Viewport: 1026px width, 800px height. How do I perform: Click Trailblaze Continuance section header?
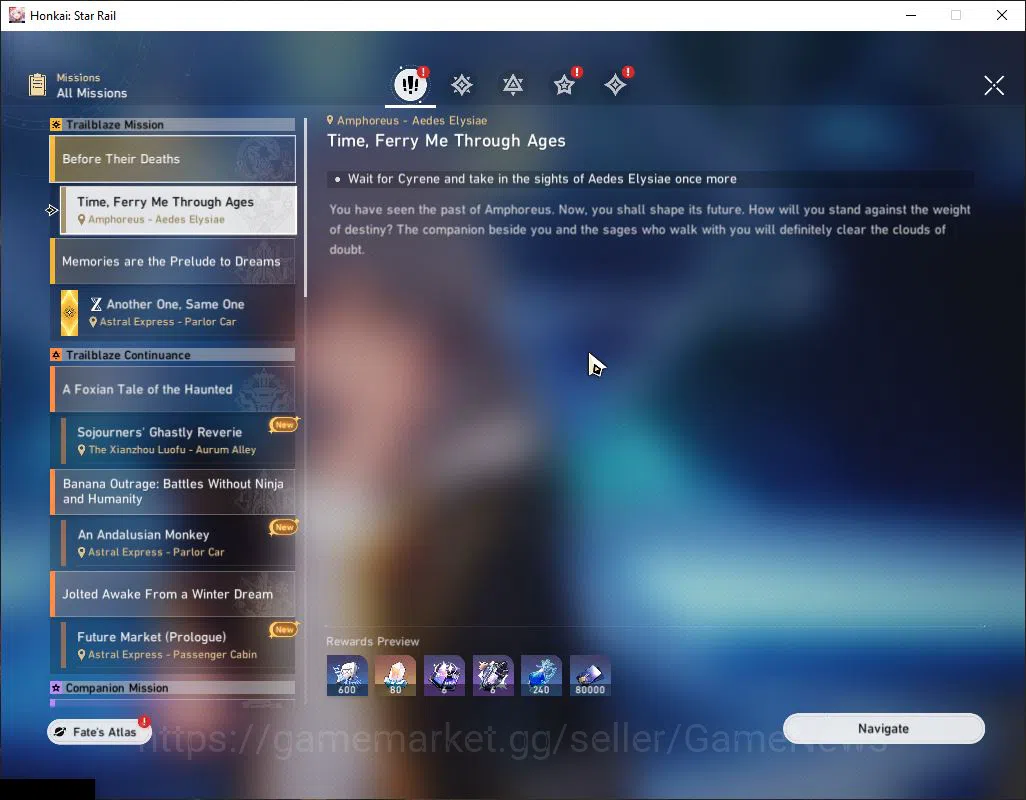(173, 355)
